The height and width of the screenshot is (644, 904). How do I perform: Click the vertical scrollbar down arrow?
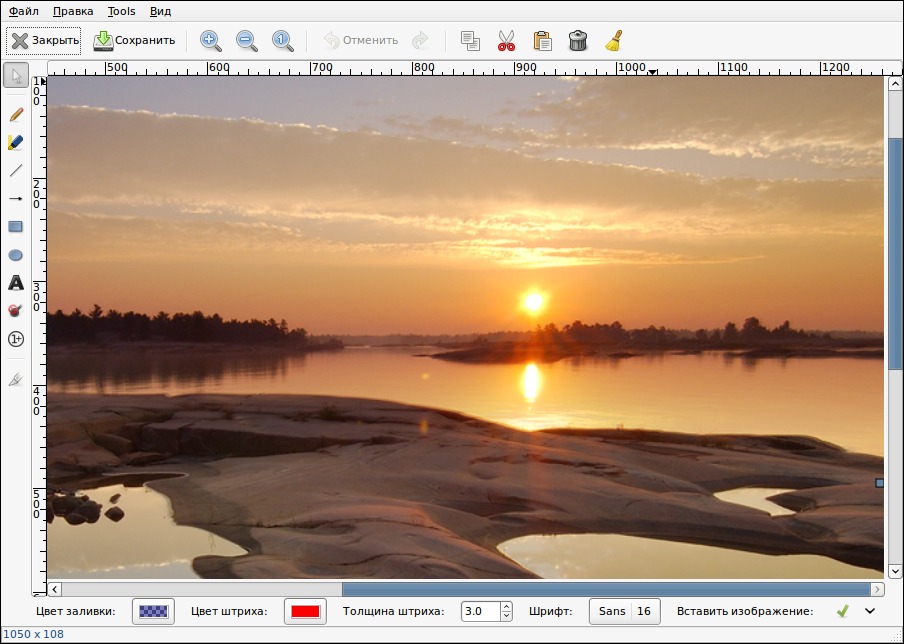[895, 571]
